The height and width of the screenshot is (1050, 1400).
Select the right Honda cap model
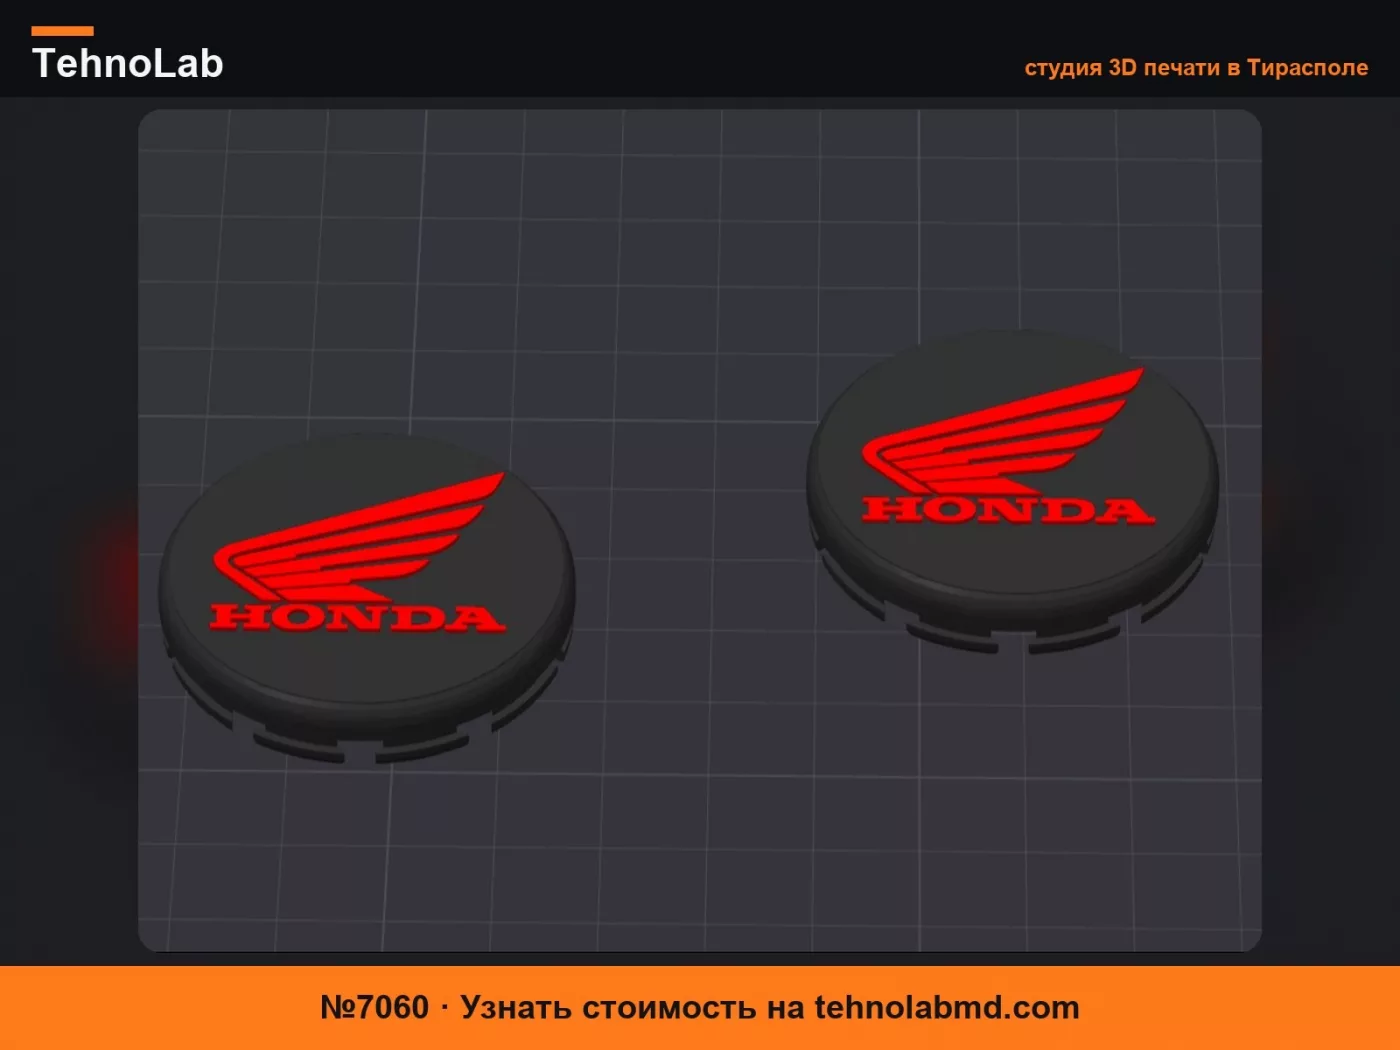1013,491
